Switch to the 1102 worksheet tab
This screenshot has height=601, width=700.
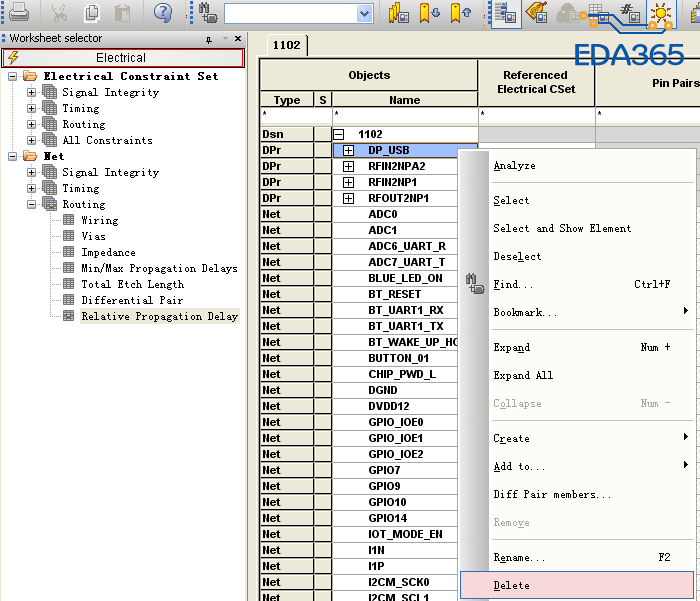289,45
